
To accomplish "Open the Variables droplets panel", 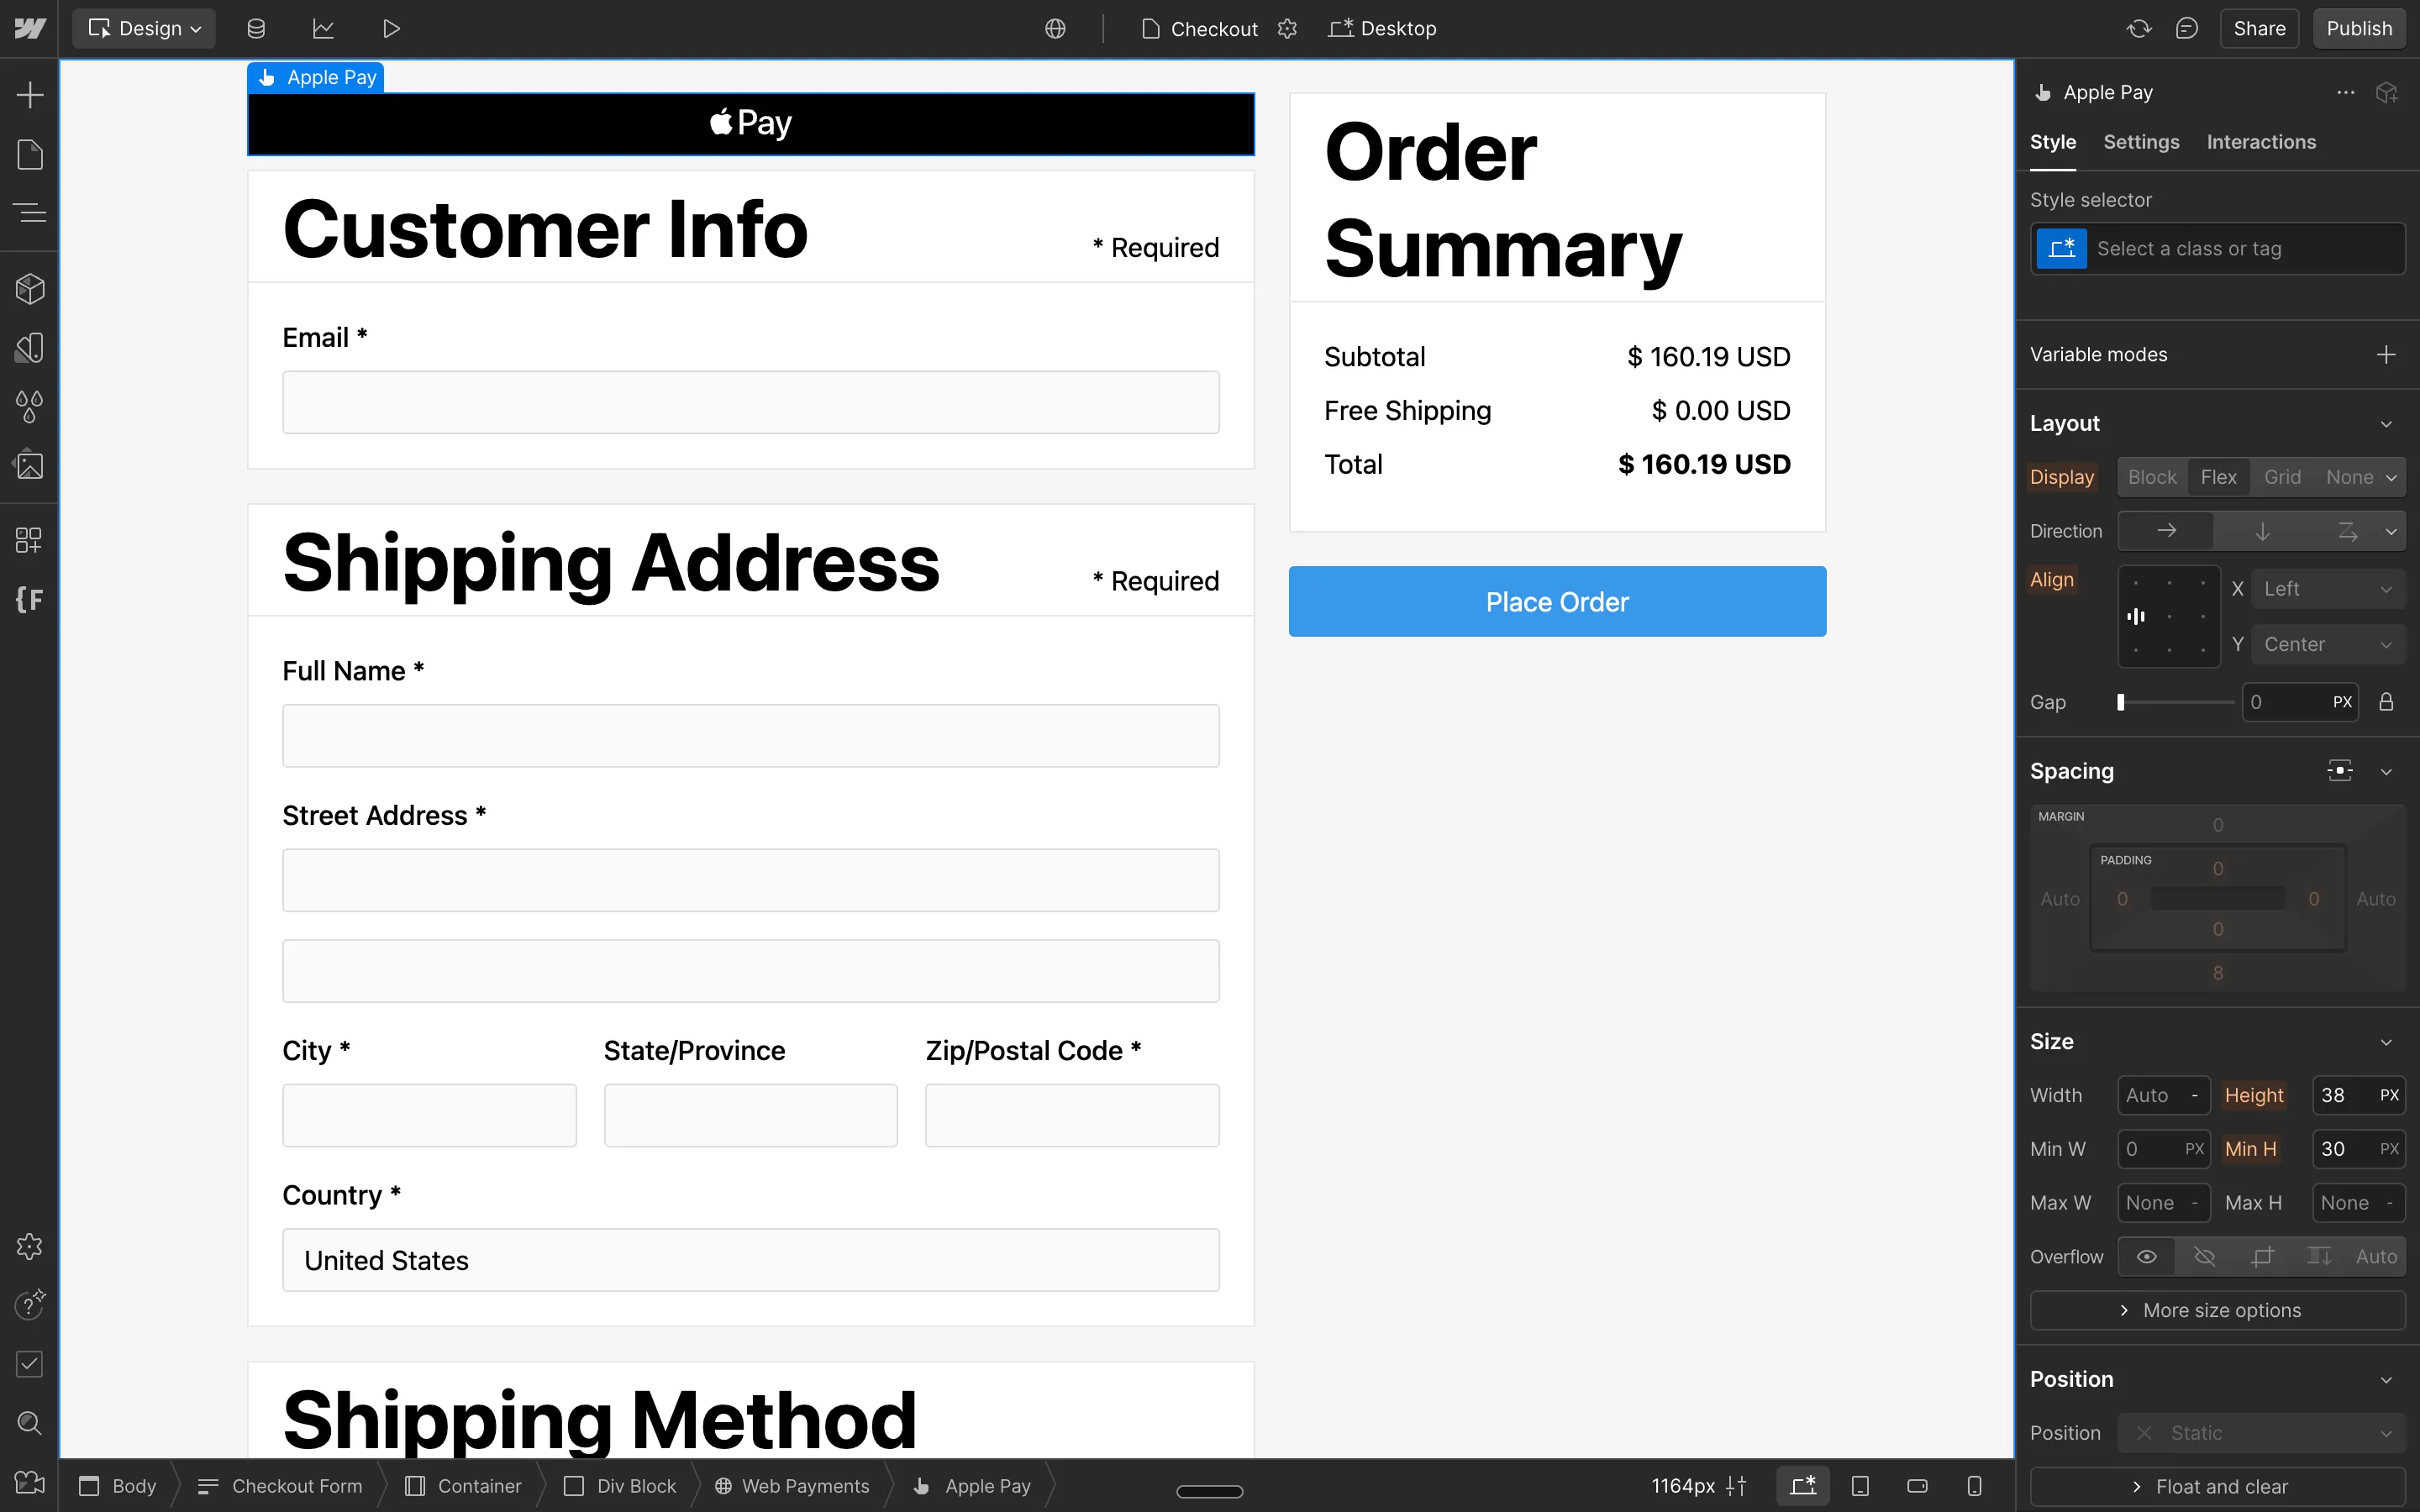I will 29,406.
